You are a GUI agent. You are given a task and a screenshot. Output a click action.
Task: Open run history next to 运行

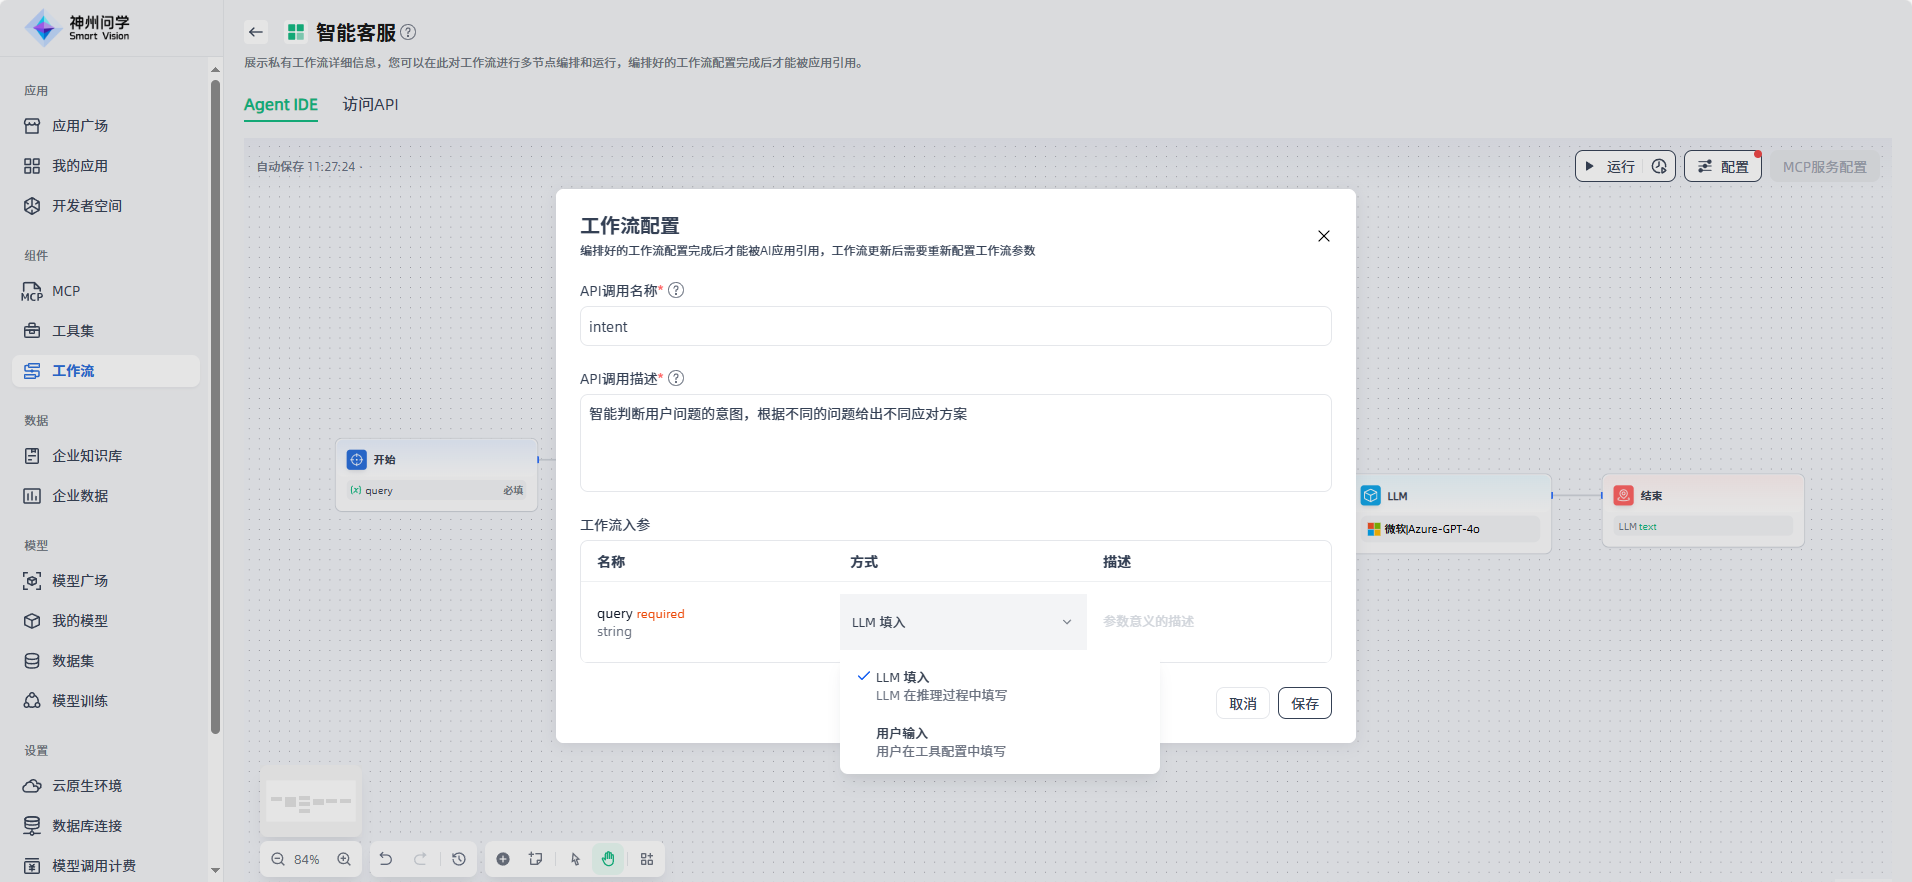[x=1659, y=166]
